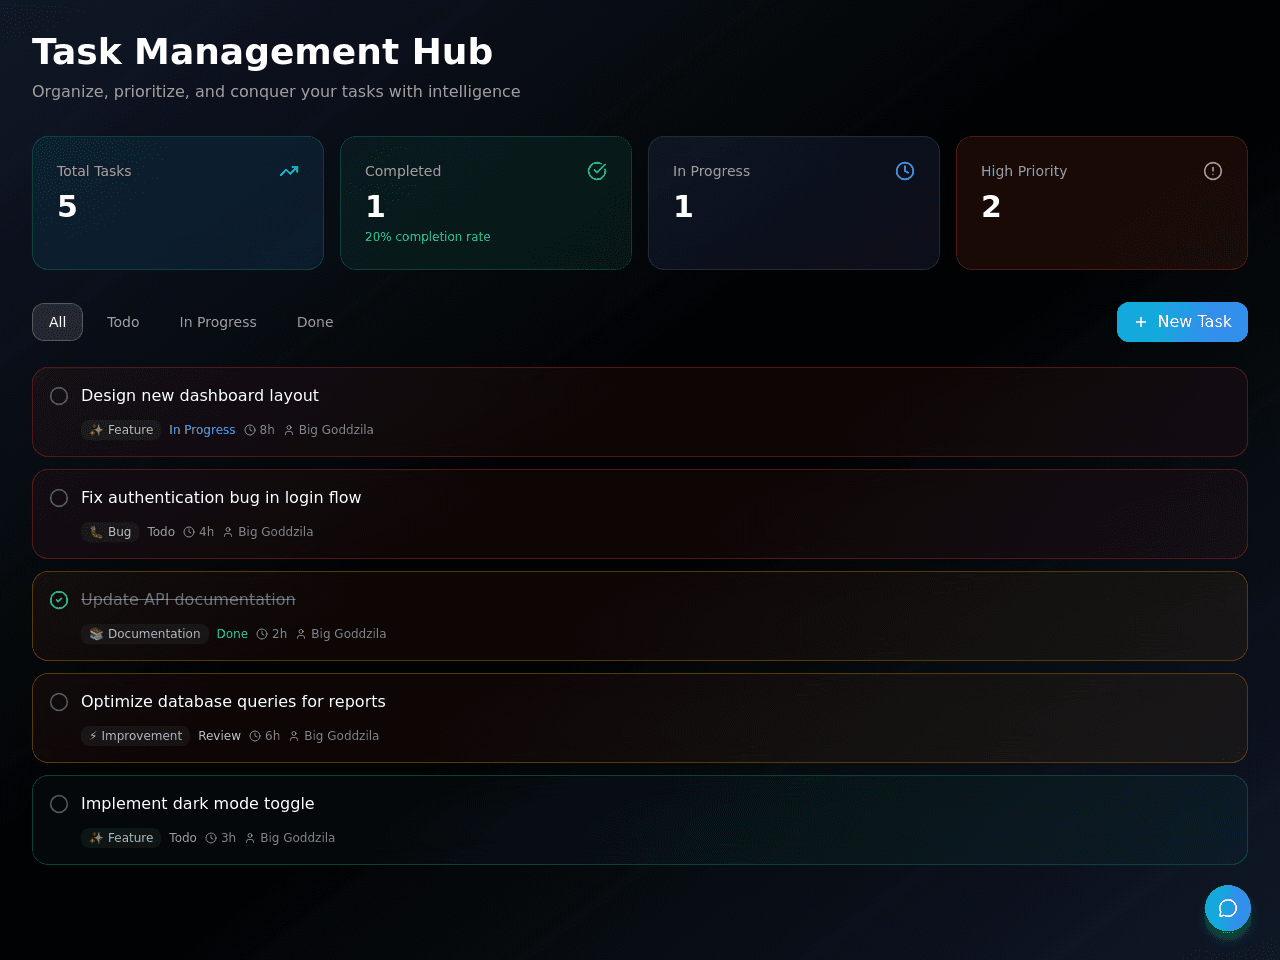
Task: Click the Bug tag
Action: 110,532
